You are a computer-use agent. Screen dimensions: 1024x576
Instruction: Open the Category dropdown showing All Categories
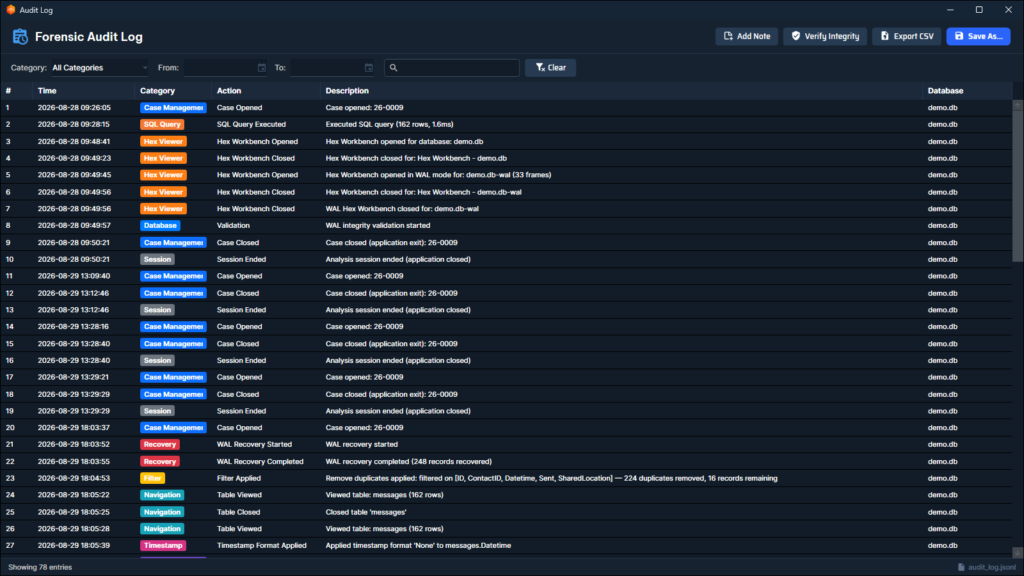point(99,68)
